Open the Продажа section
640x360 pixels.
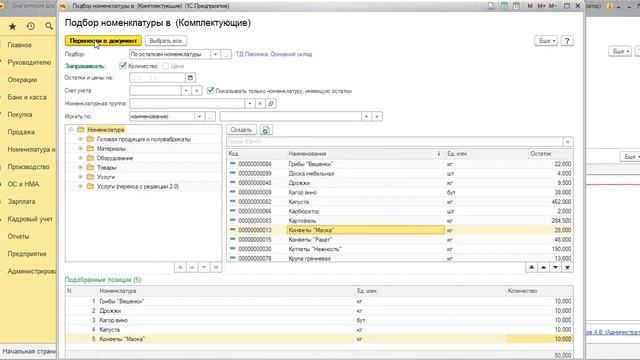[21, 132]
